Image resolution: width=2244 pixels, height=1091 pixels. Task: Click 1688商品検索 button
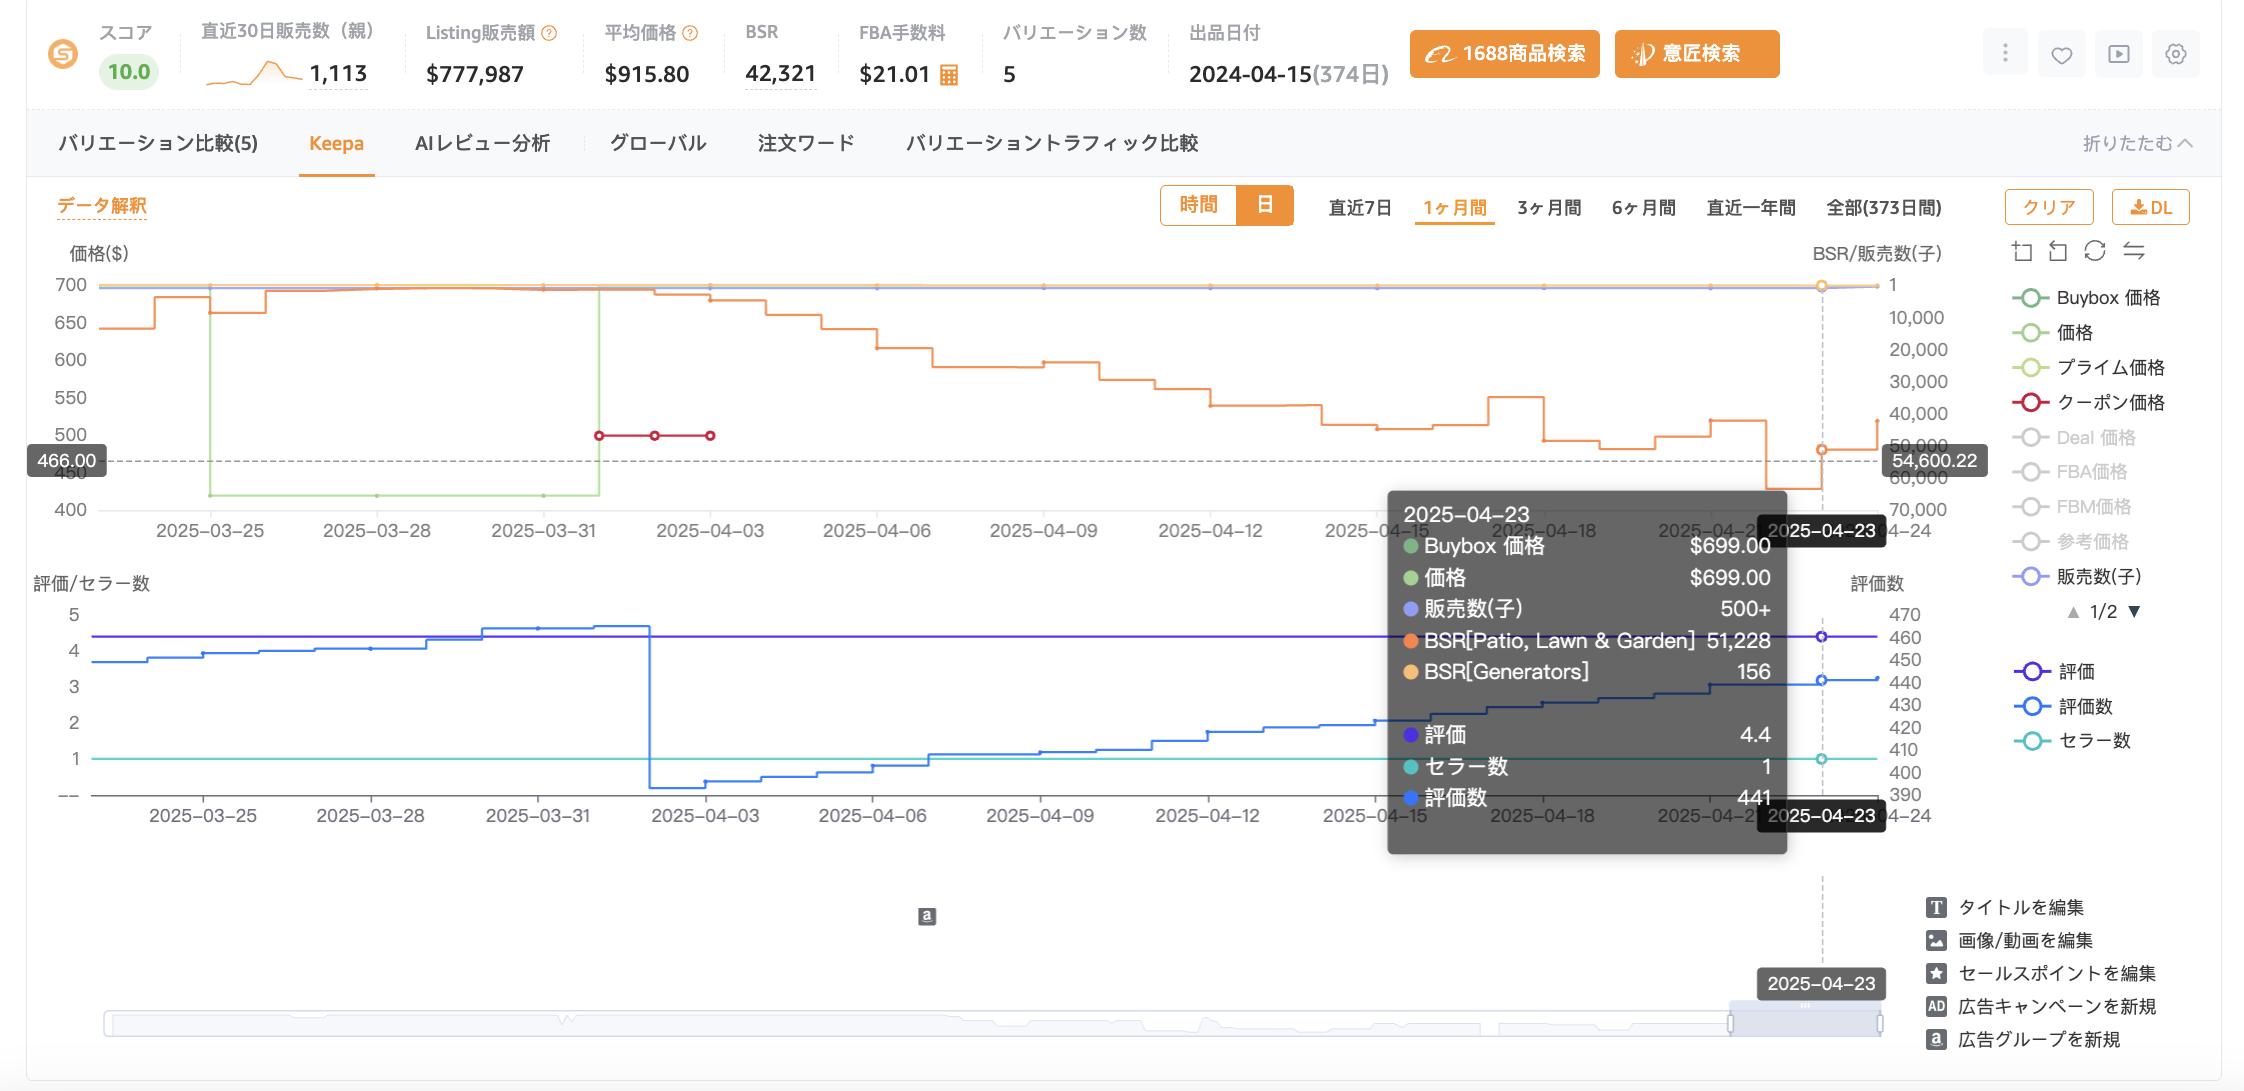click(1505, 54)
